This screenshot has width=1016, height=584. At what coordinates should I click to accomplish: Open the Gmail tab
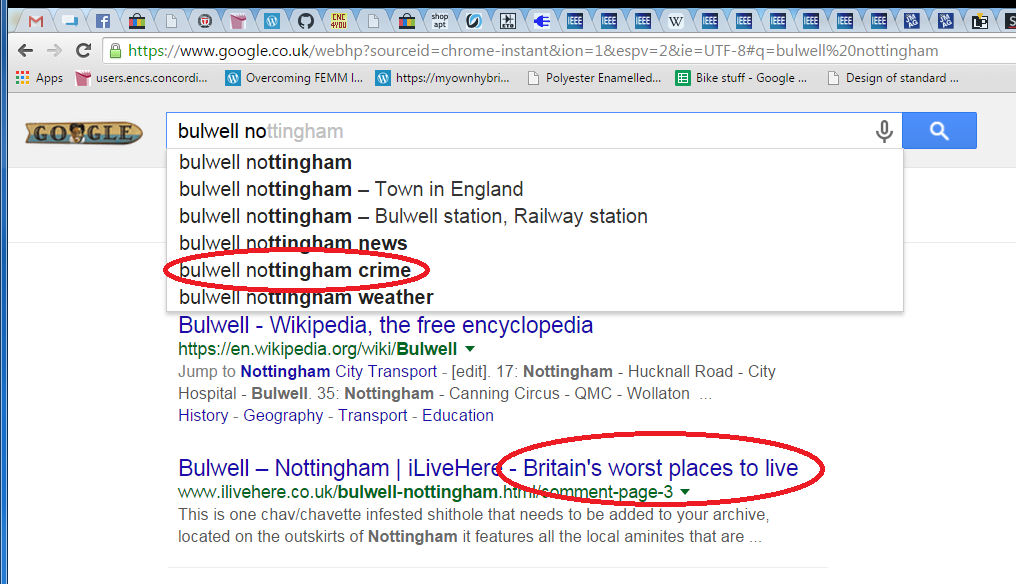tap(36, 20)
